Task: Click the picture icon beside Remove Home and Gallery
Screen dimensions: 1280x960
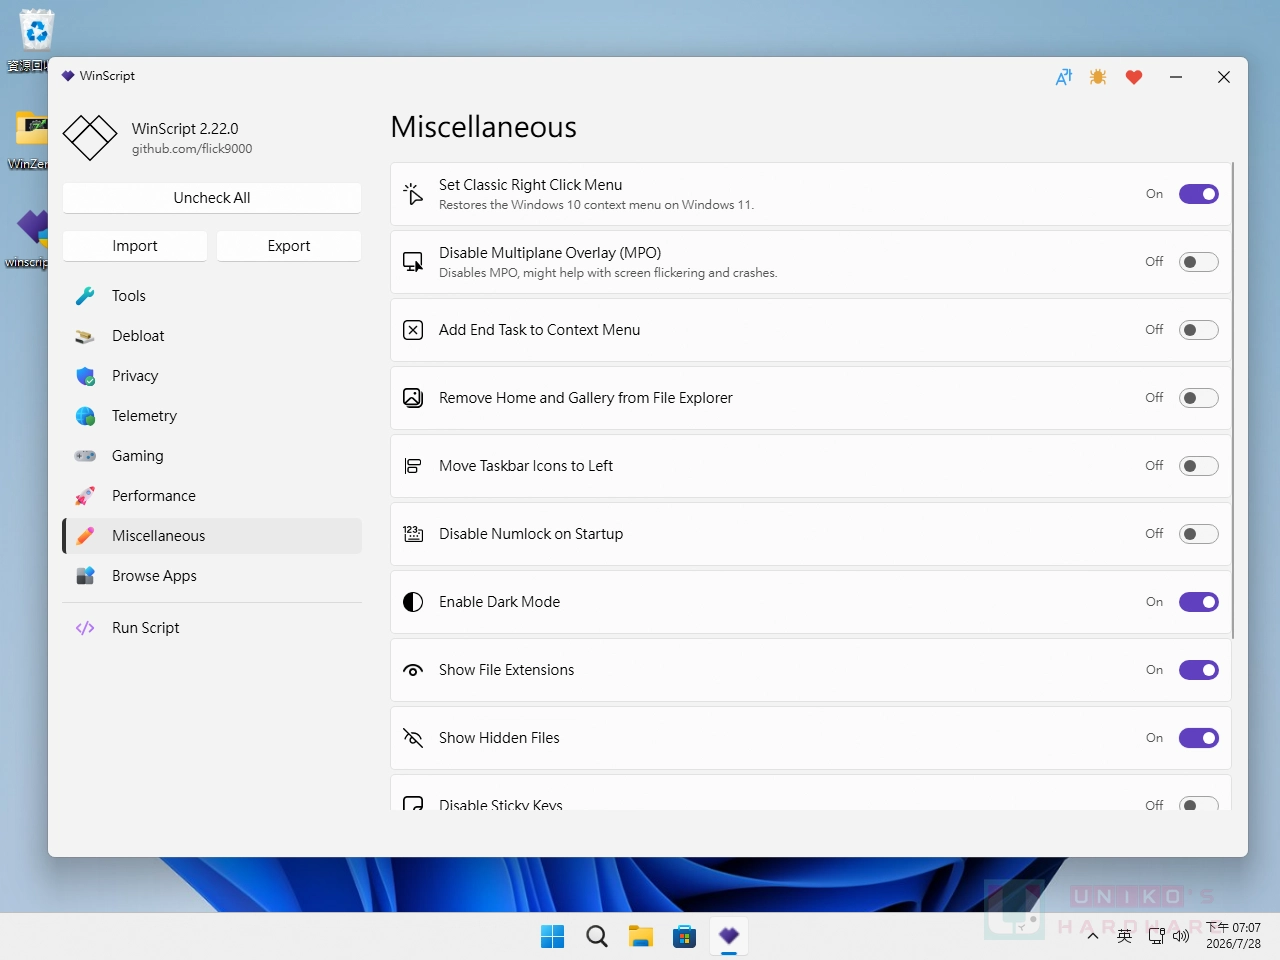Action: (413, 398)
